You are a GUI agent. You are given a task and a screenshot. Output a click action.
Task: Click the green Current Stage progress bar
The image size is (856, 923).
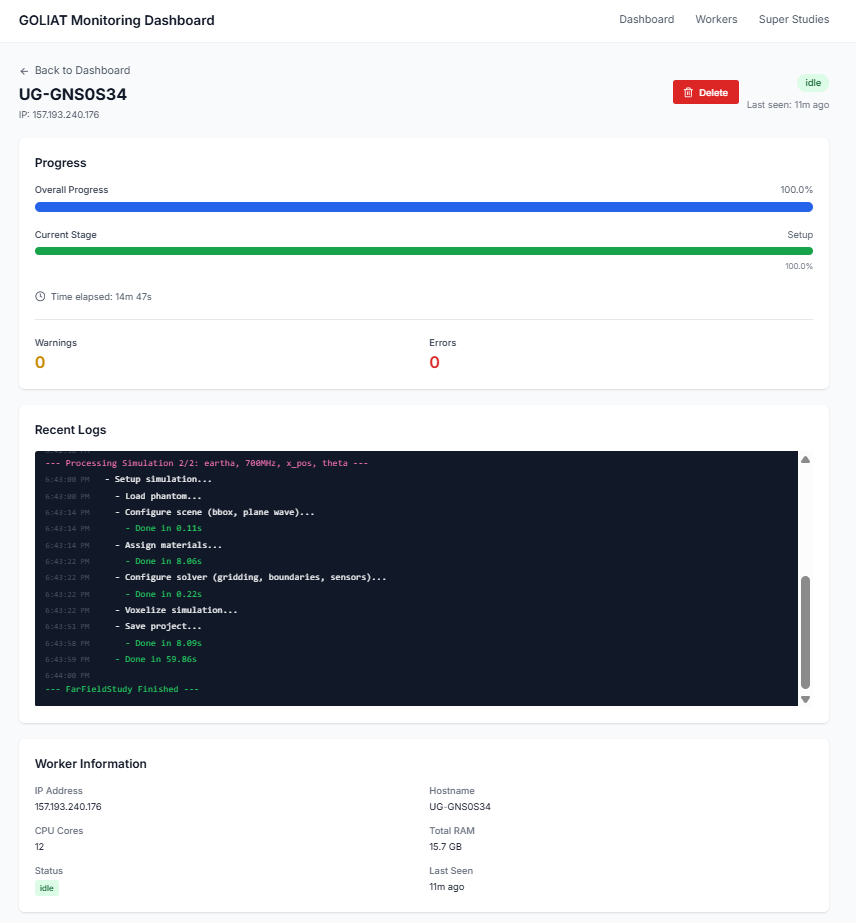coord(424,251)
